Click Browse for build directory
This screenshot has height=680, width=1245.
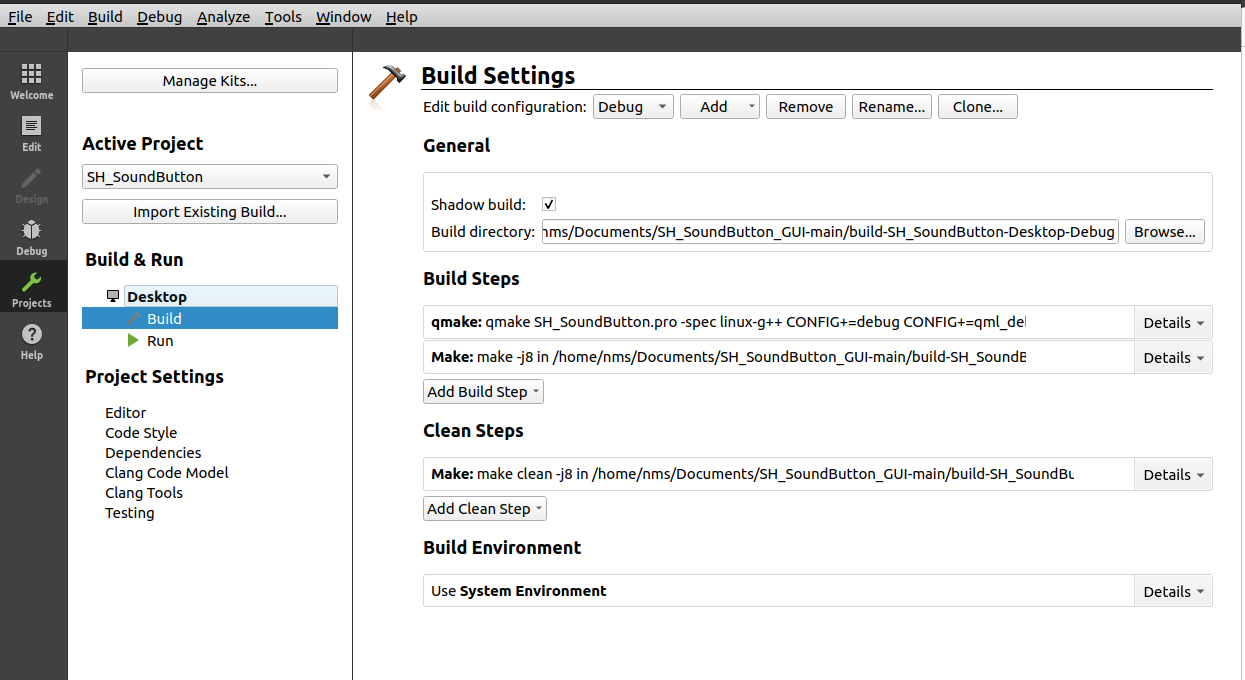1164,232
